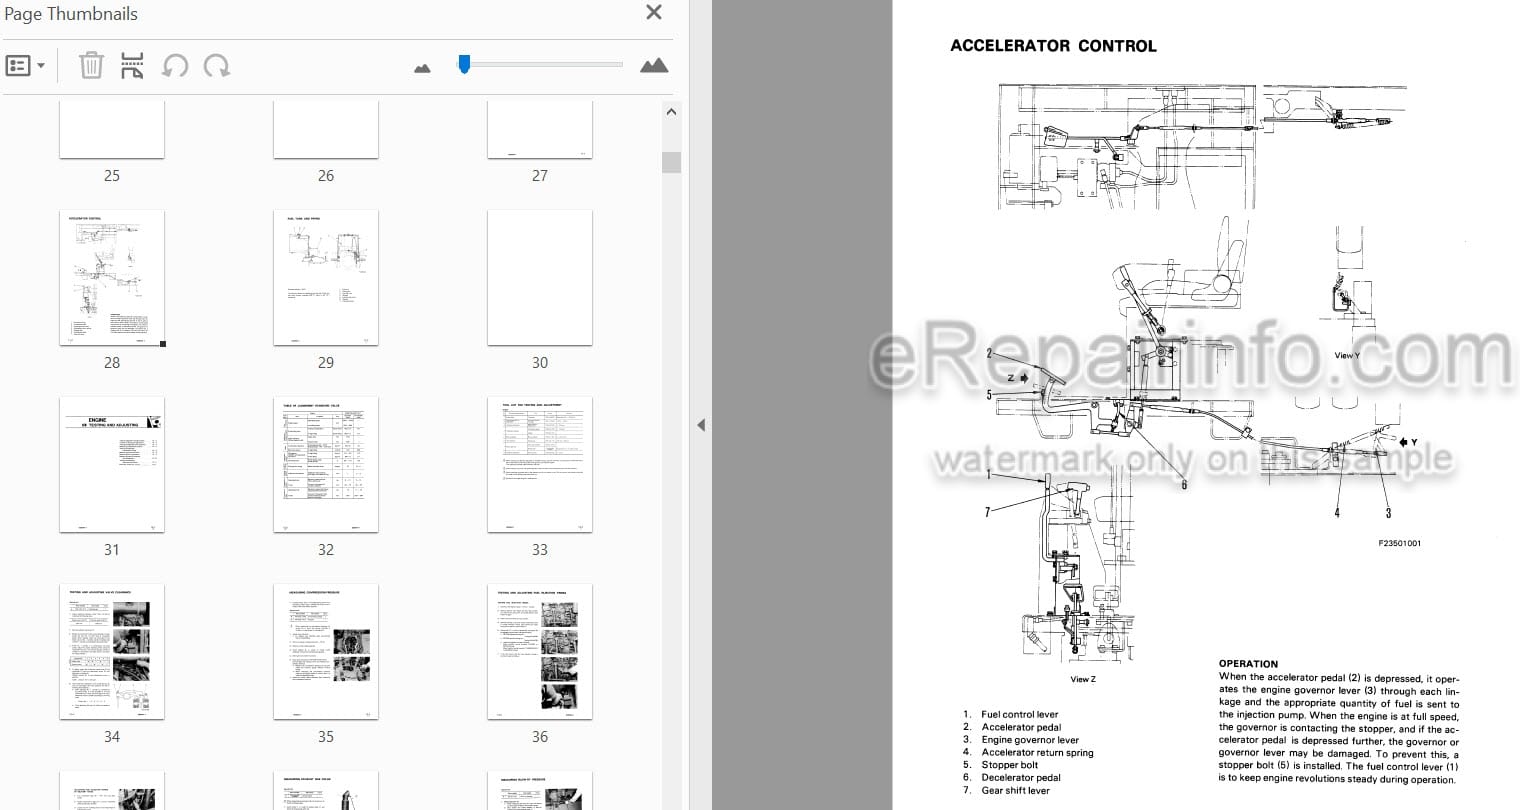The image size is (1520, 810).
Task: Click the 'View Z' diagram label
Action: [x=1083, y=679]
